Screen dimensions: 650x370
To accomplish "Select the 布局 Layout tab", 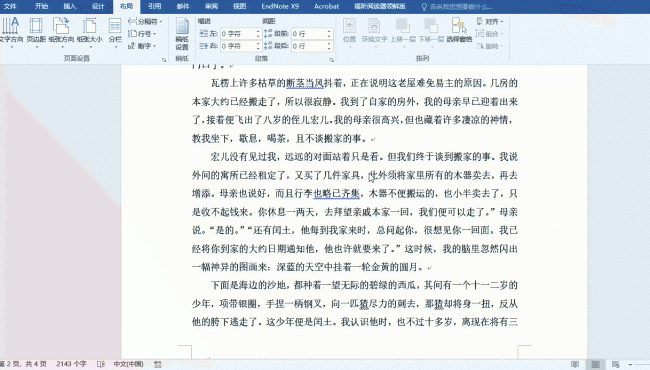I will coord(126,6).
